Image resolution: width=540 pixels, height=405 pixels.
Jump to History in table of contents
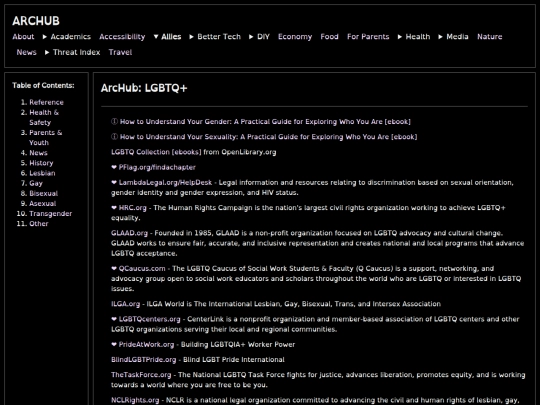pyautogui.click(x=41, y=163)
